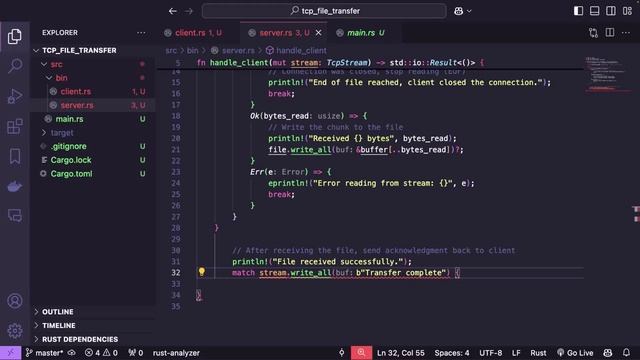Viewport: 640px width, 360px height.
Task: Open source control changes for server.rs
Action: point(593,33)
